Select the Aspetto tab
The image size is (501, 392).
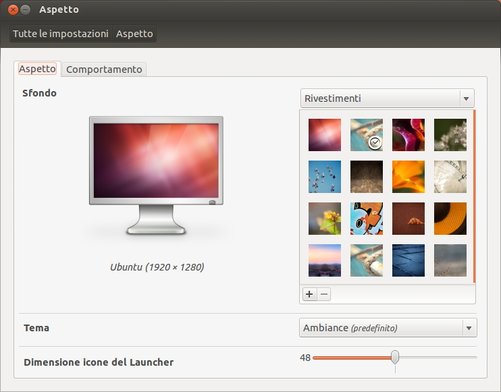(x=37, y=69)
